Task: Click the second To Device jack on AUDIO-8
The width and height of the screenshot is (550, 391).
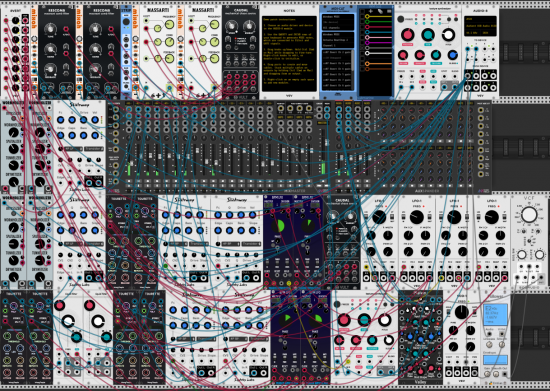Action: point(476,49)
